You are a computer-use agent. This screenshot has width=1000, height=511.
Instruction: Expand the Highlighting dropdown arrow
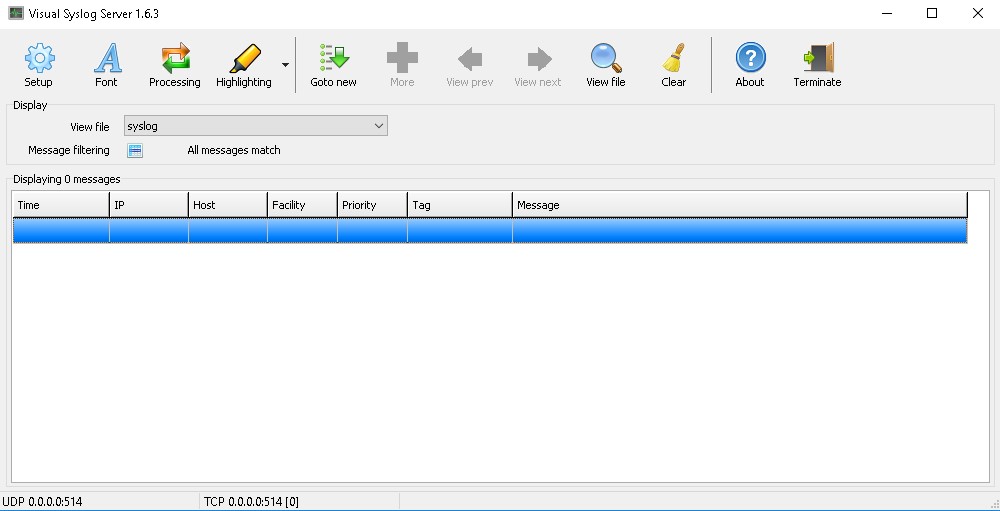pyautogui.click(x=285, y=65)
